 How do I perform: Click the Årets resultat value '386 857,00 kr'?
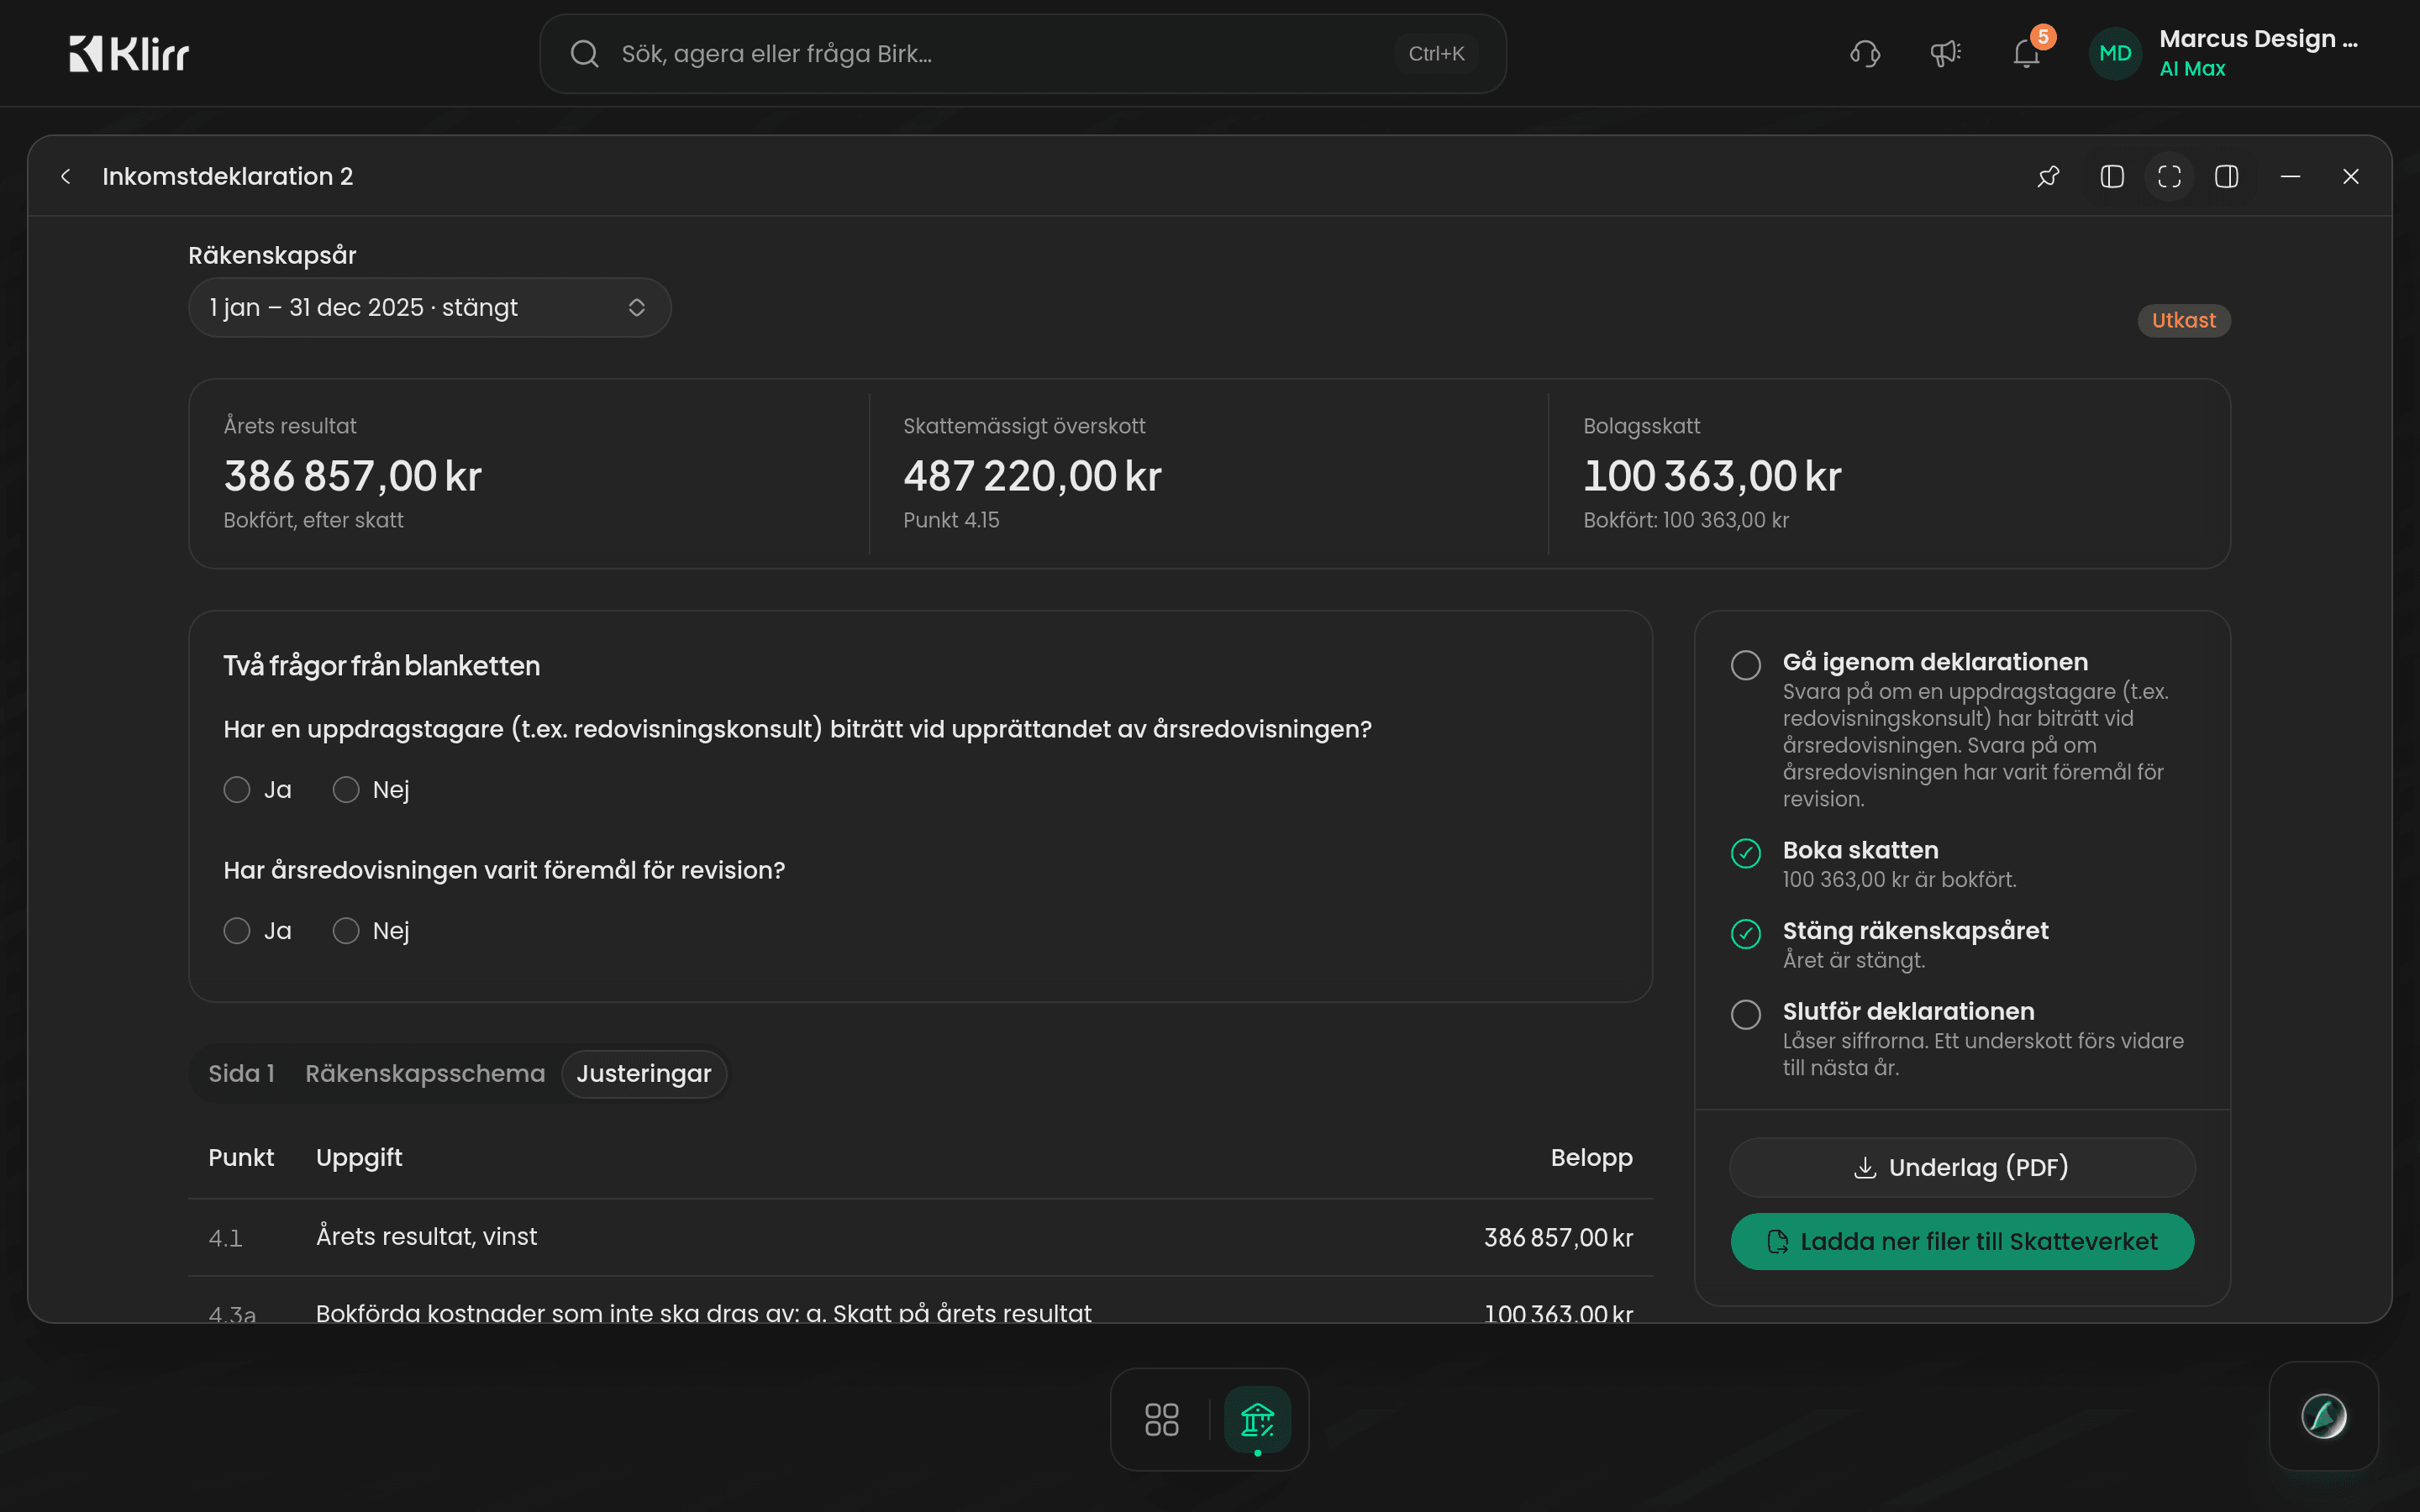[352, 476]
